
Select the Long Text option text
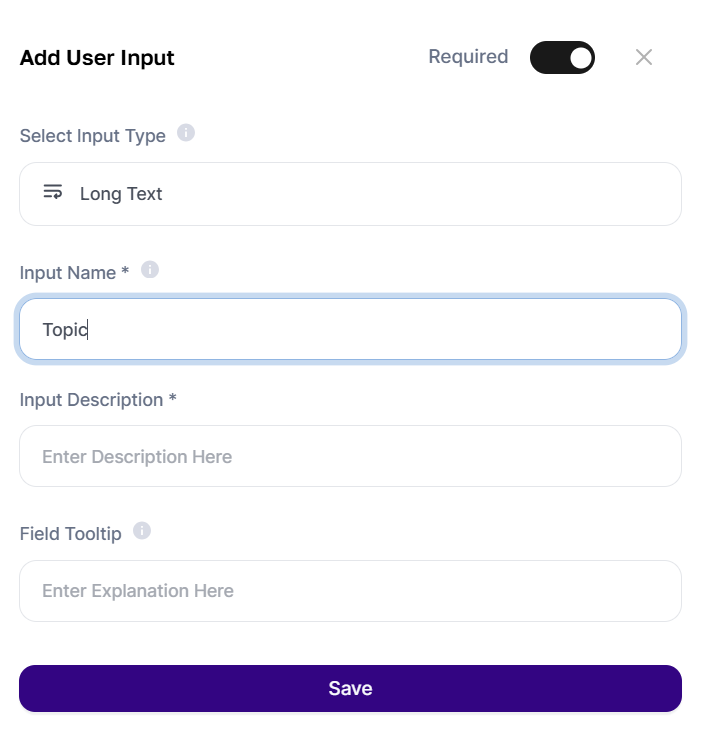coord(121,194)
